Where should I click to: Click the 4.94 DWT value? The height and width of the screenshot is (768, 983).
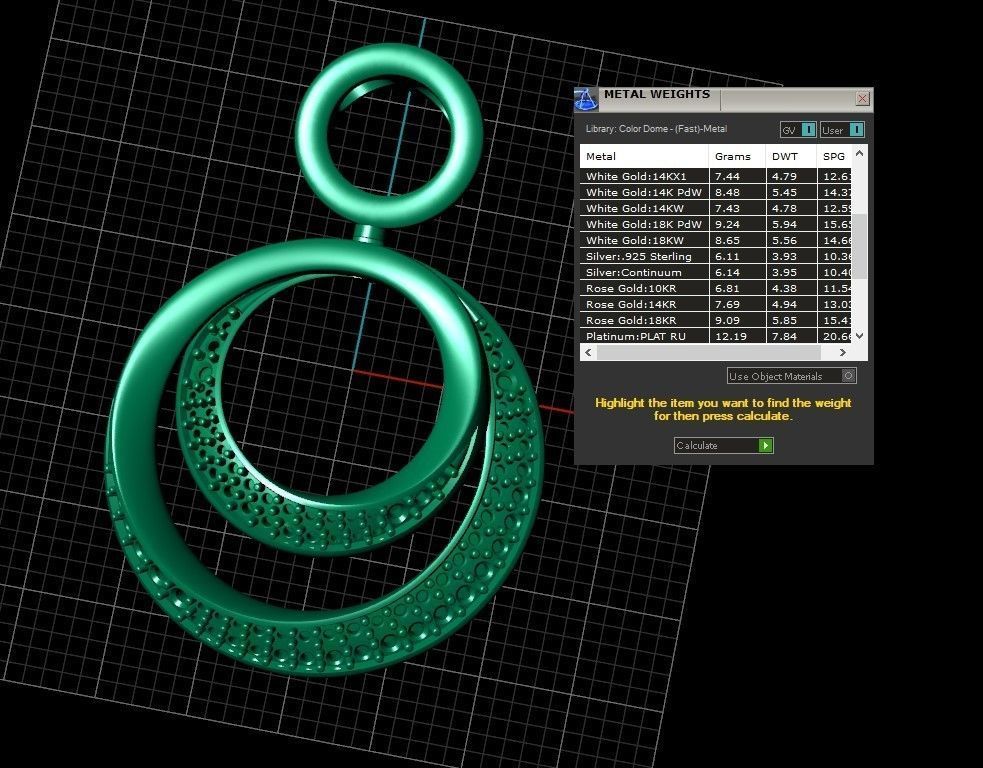784,304
